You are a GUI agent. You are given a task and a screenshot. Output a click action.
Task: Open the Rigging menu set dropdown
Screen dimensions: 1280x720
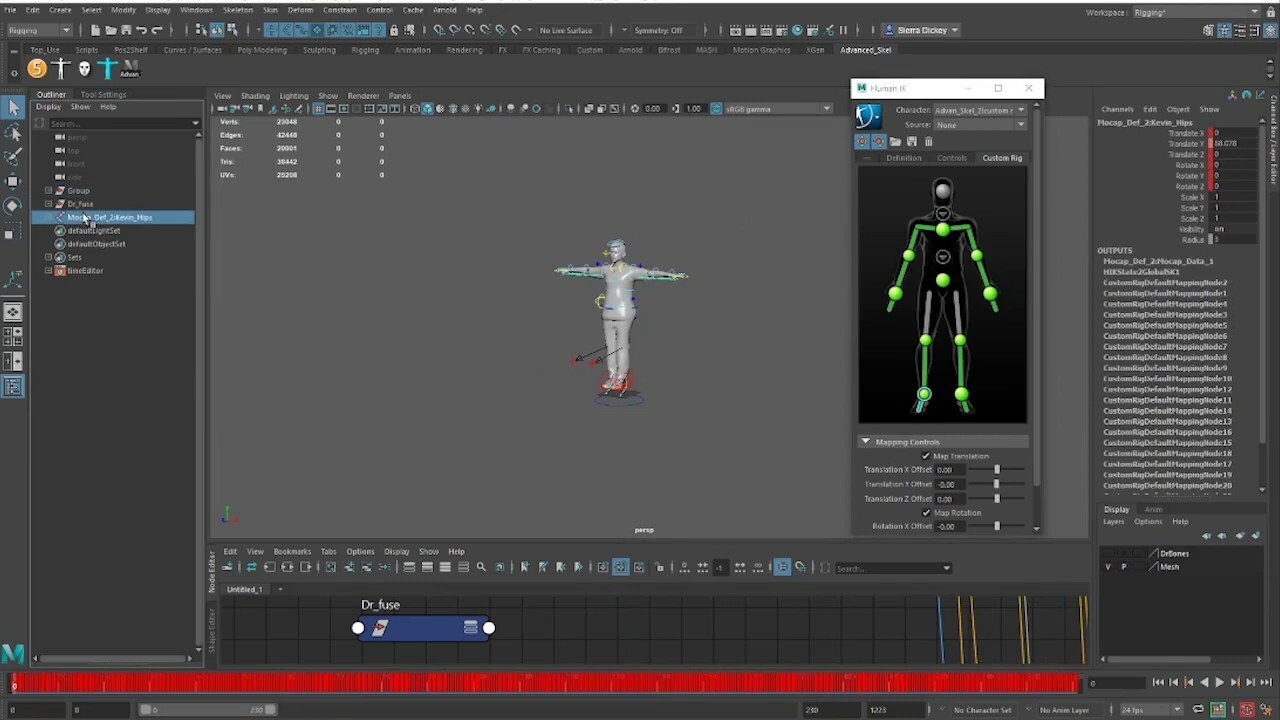pos(39,30)
